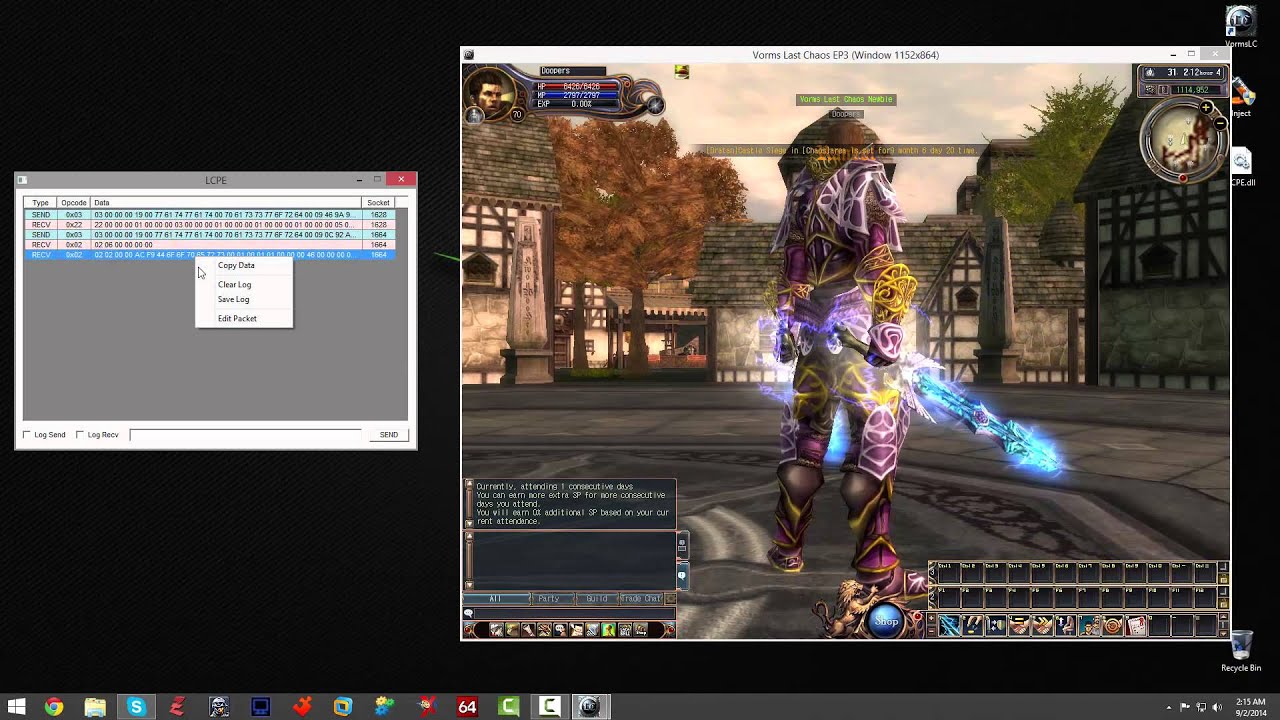Click the second quickslot skill icon
Image resolution: width=1280 pixels, height=720 pixels.
(x=973, y=625)
